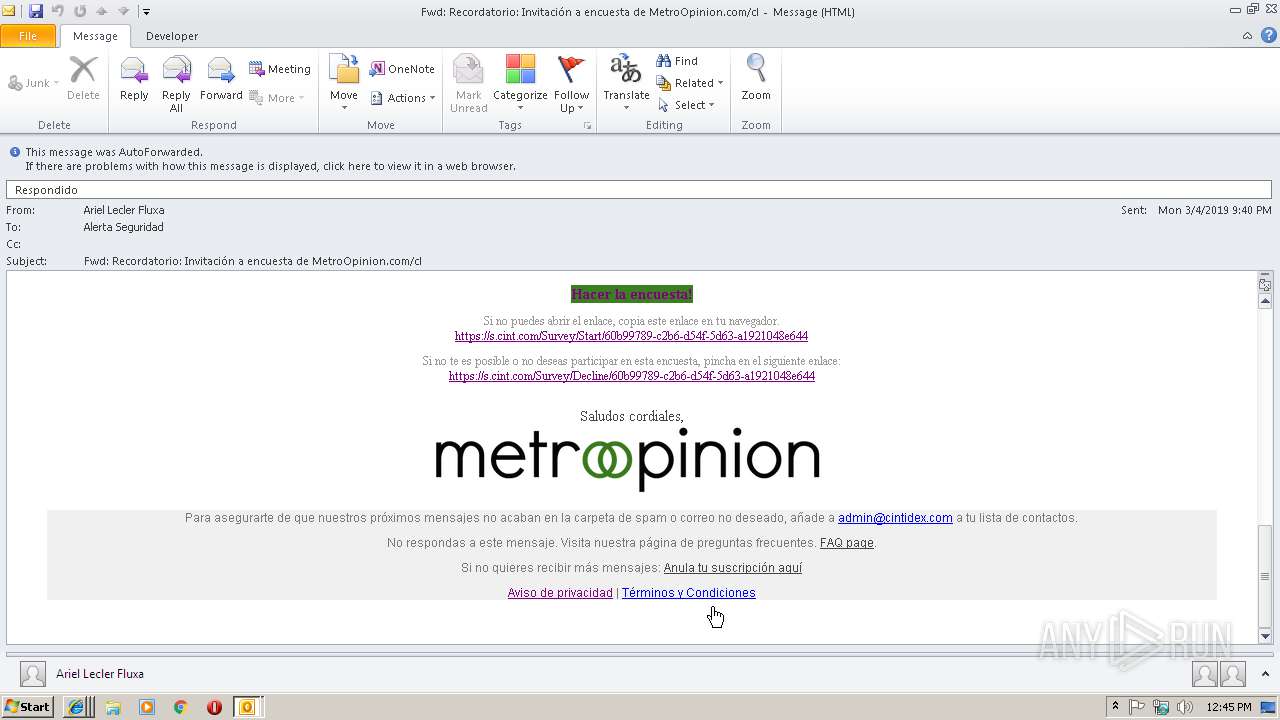Click the AutoForwarded info bar message
Screen dimensions: 1280x720
[113, 152]
